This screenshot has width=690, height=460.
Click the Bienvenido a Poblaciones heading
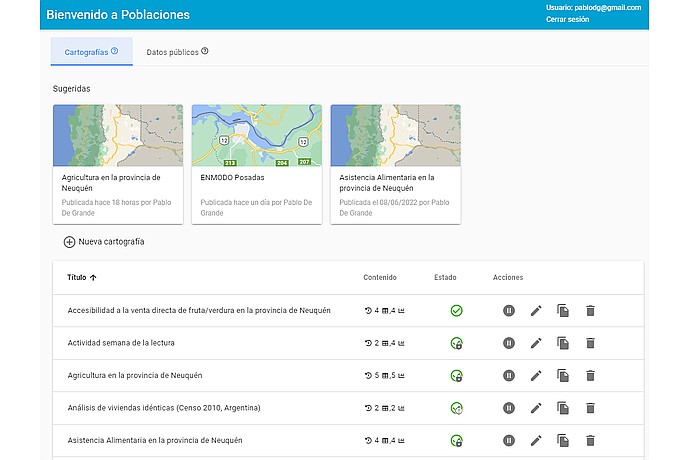click(x=118, y=15)
